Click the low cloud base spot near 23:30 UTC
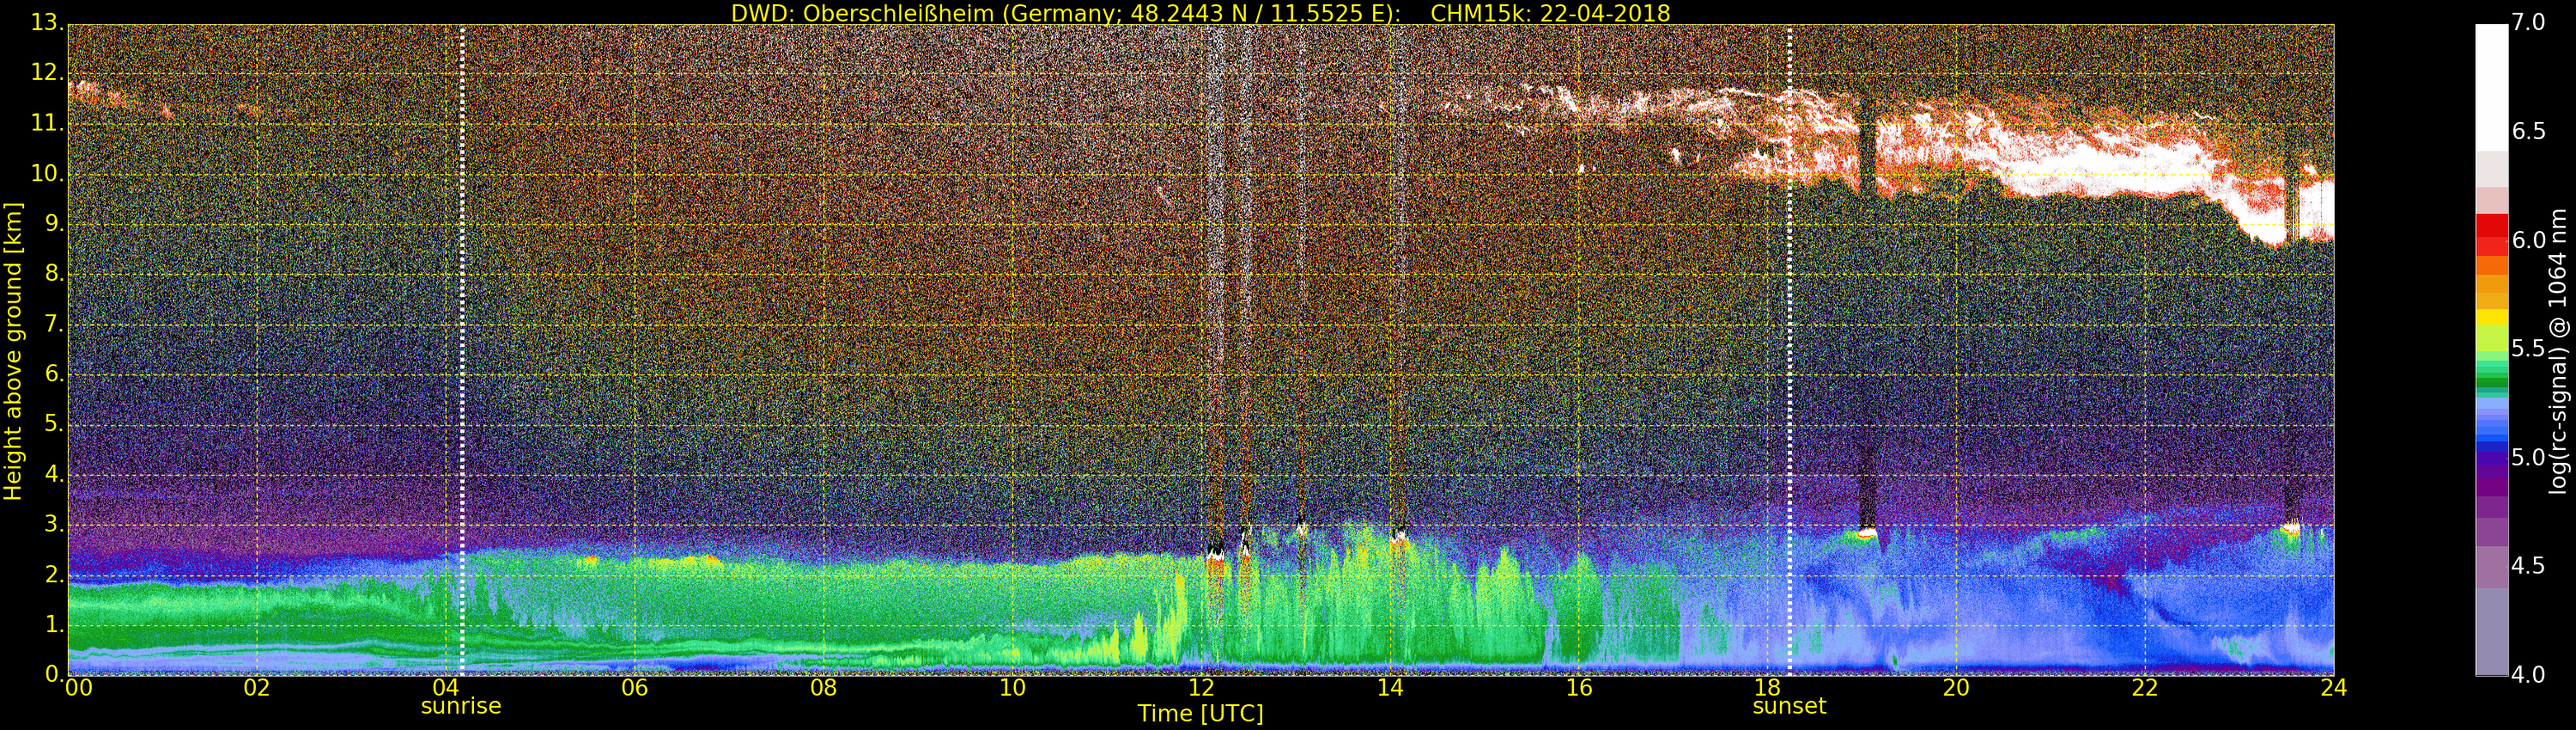The image size is (2576, 730). [x=2291, y=526]
